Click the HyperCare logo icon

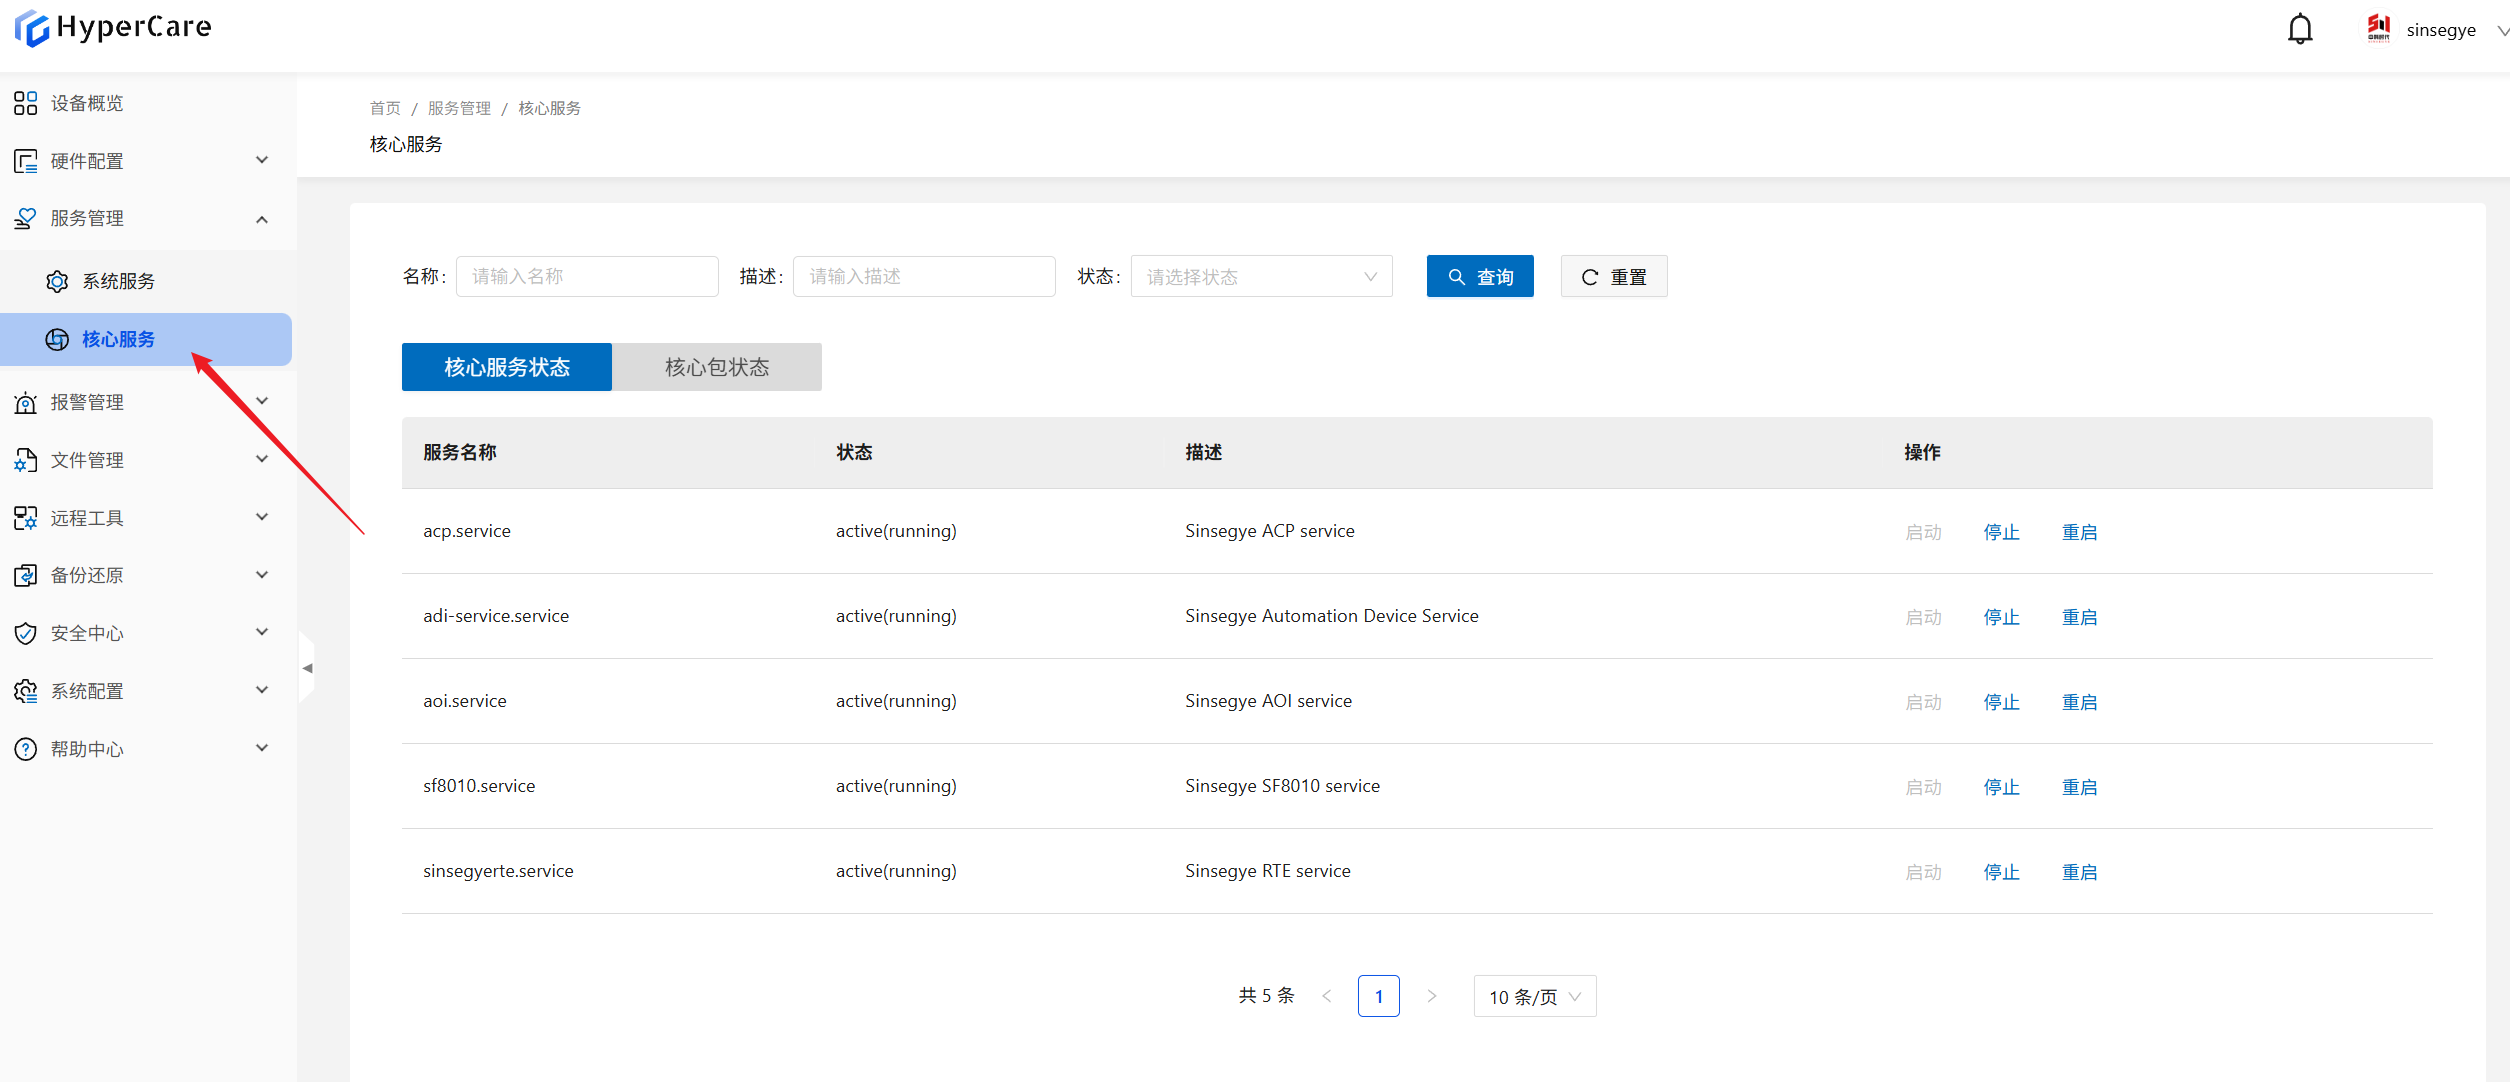(32, 28)
